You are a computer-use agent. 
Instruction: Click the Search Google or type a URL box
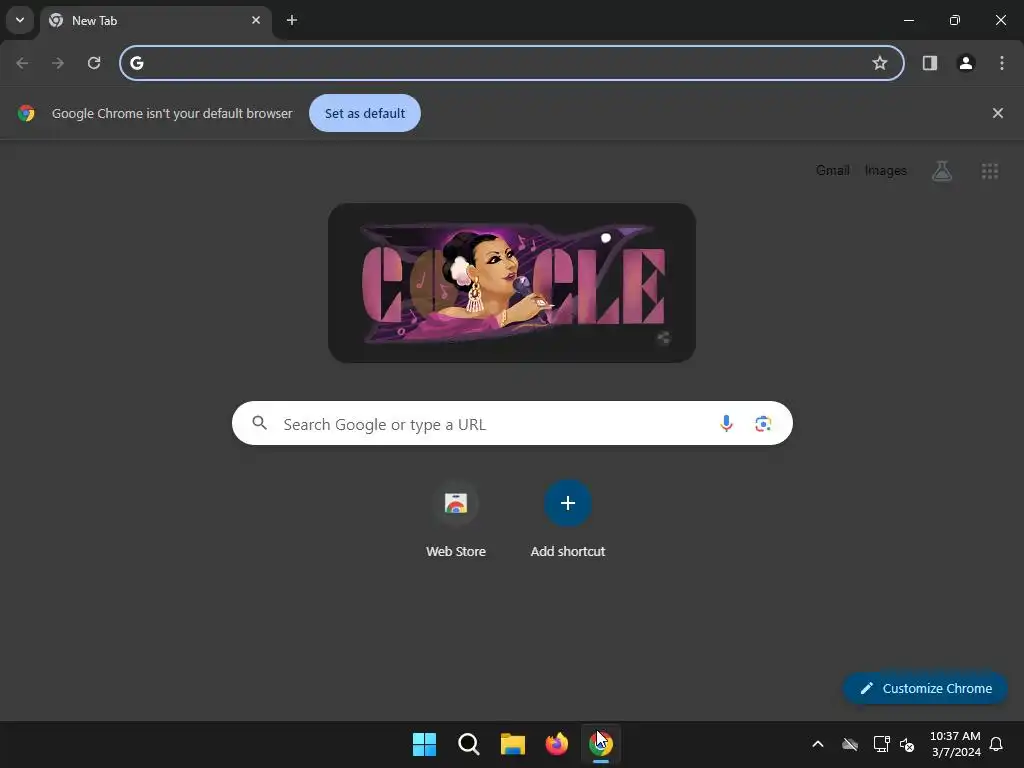512,423
